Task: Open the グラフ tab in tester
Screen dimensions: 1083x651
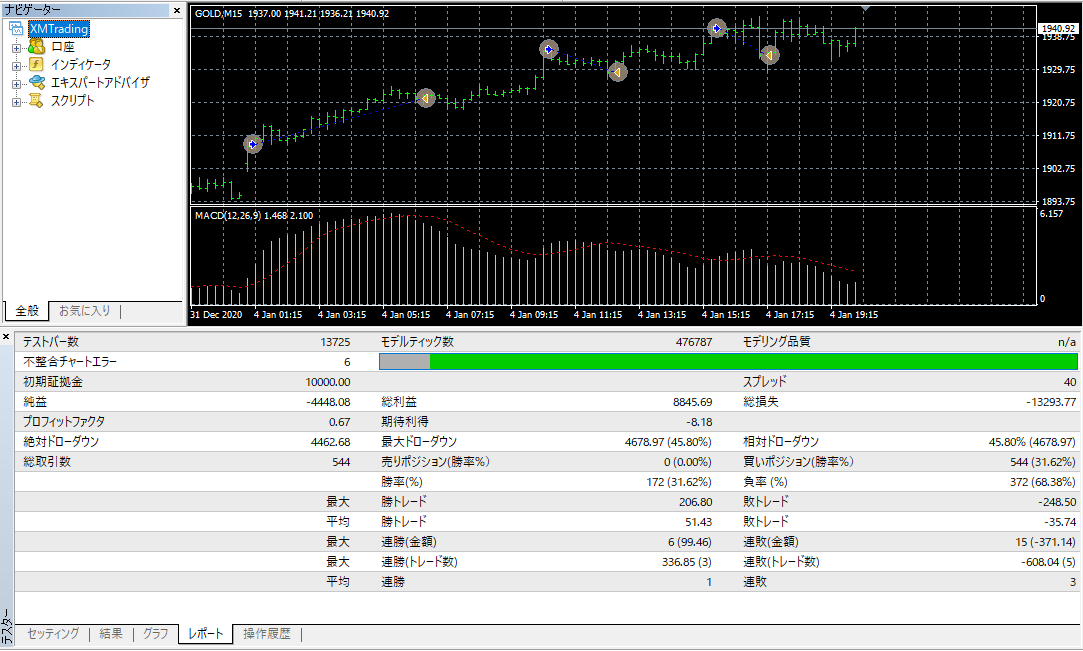Action: [x=156, y=634]
